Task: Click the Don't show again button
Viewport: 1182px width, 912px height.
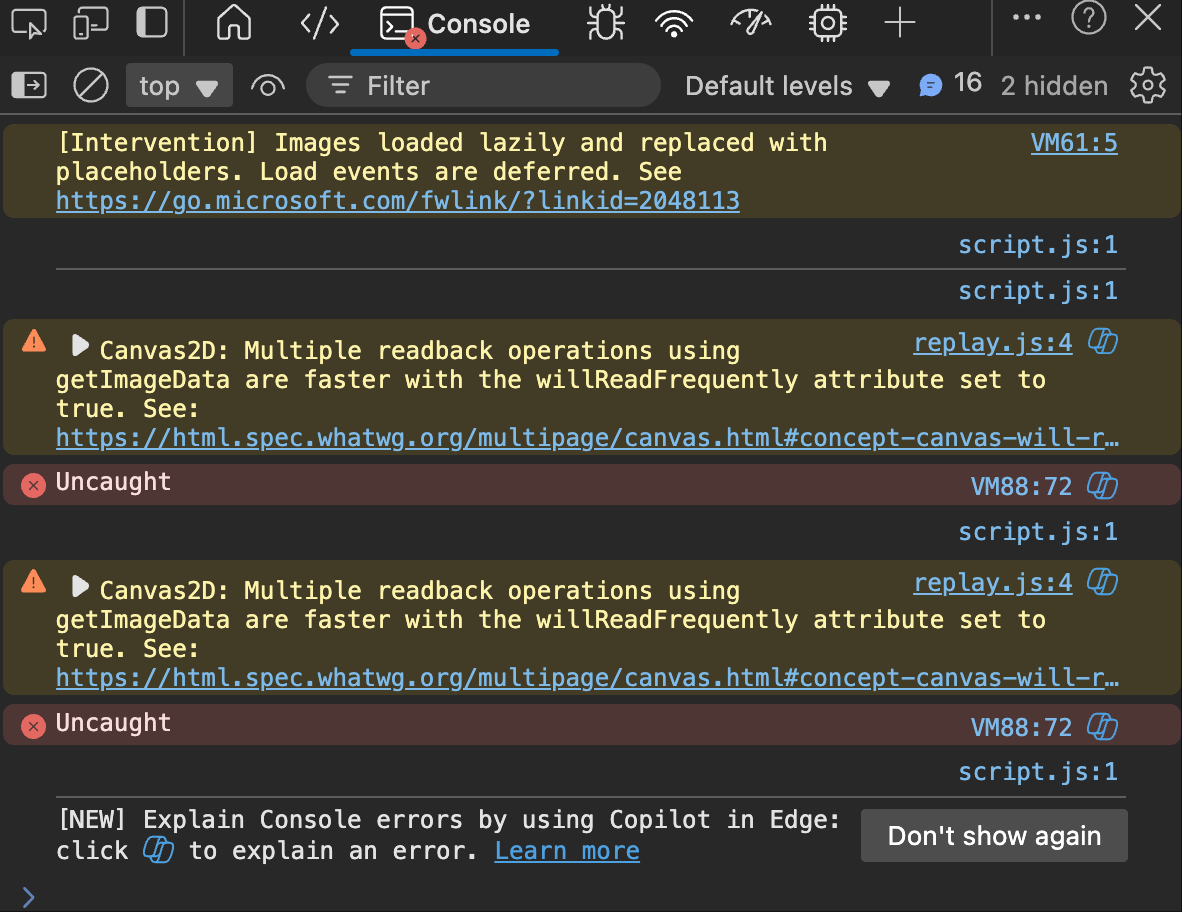Action: coord(994,836)
